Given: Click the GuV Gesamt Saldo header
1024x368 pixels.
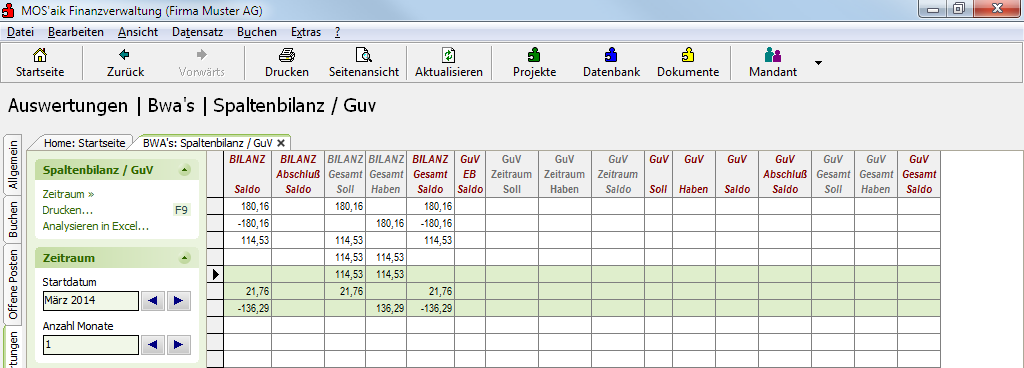Looking at the screenshot, I should 919,174.
